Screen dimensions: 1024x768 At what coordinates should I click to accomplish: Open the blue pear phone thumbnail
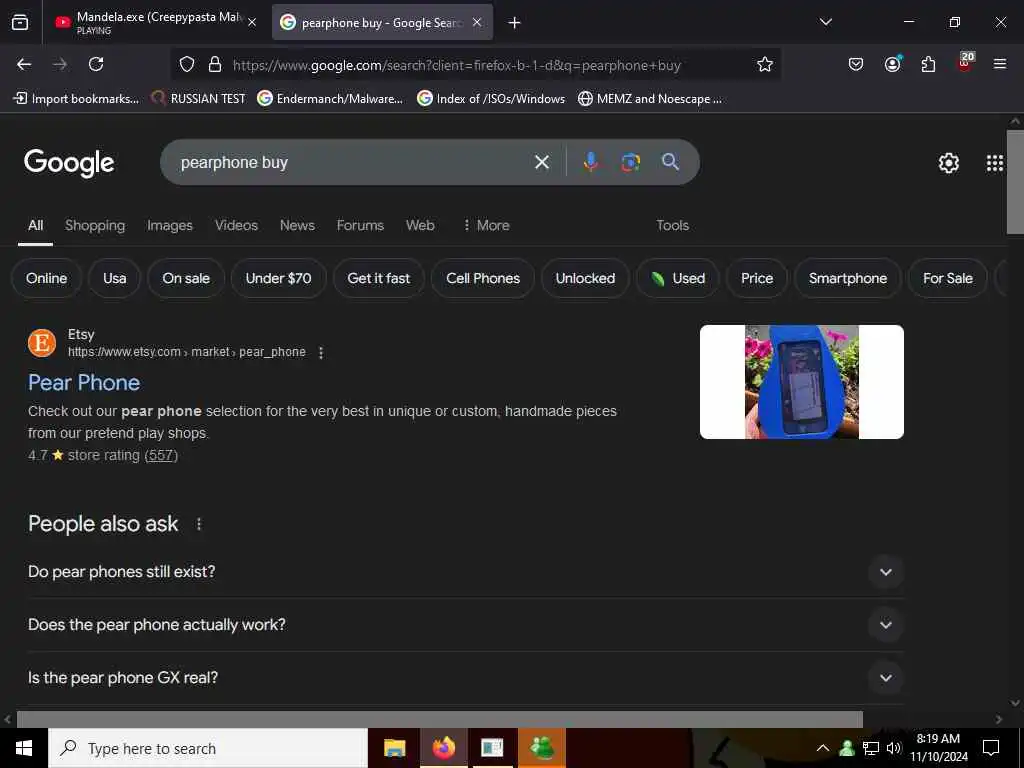point(801,382)
